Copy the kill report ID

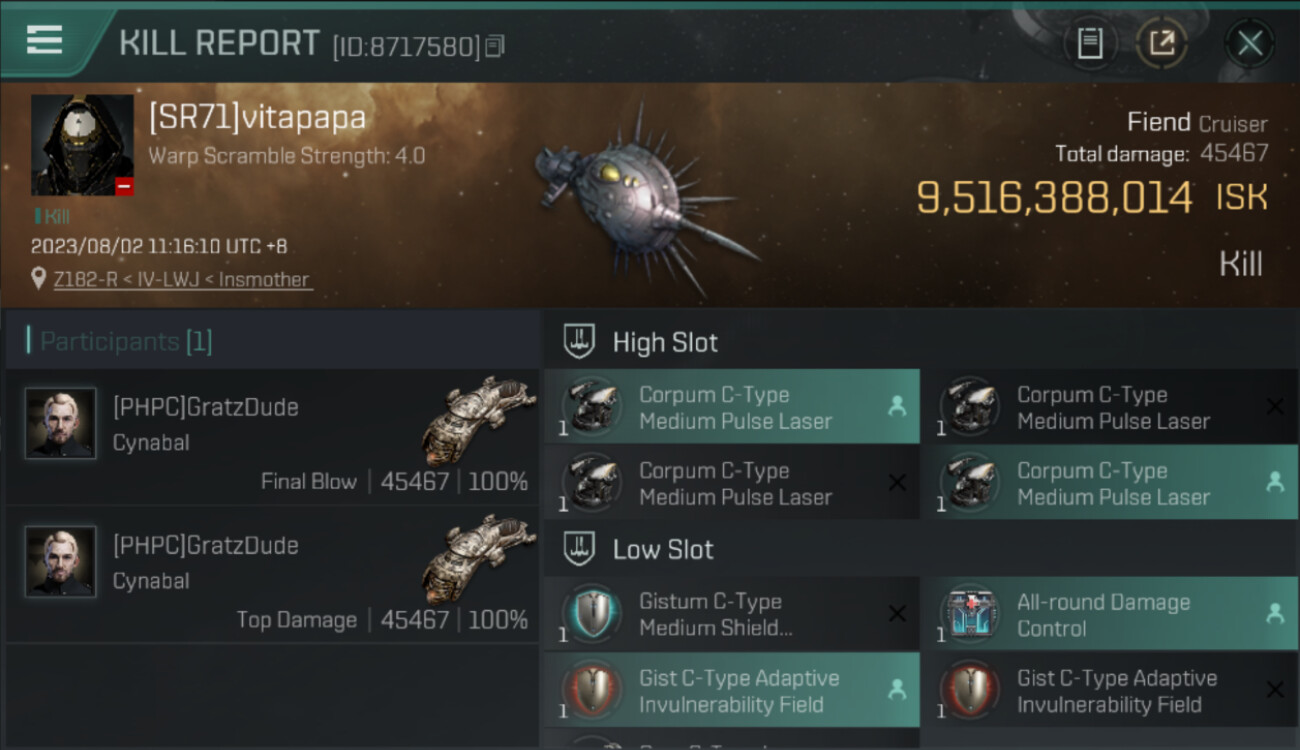click(496, 46)
